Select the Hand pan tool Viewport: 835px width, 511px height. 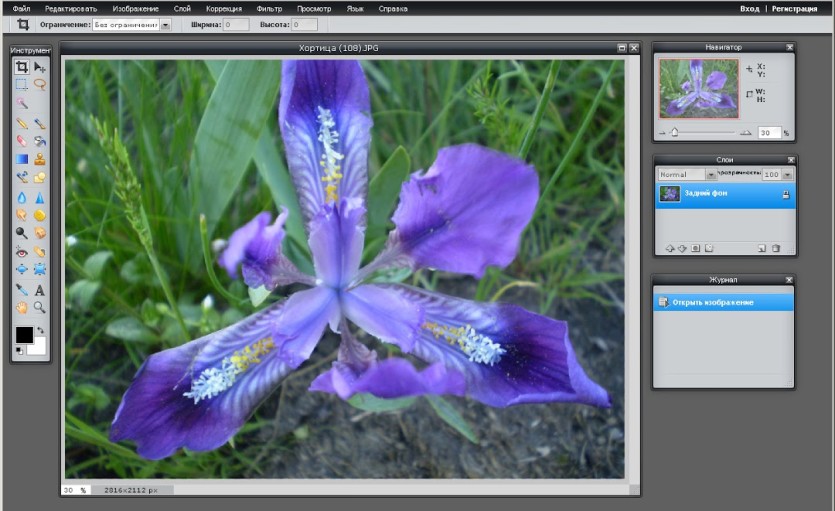21,308
